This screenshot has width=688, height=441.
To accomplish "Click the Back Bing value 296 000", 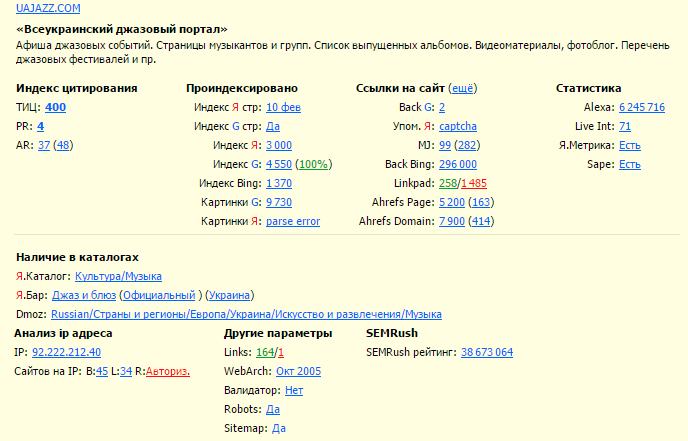I will (x=458, y=165).
